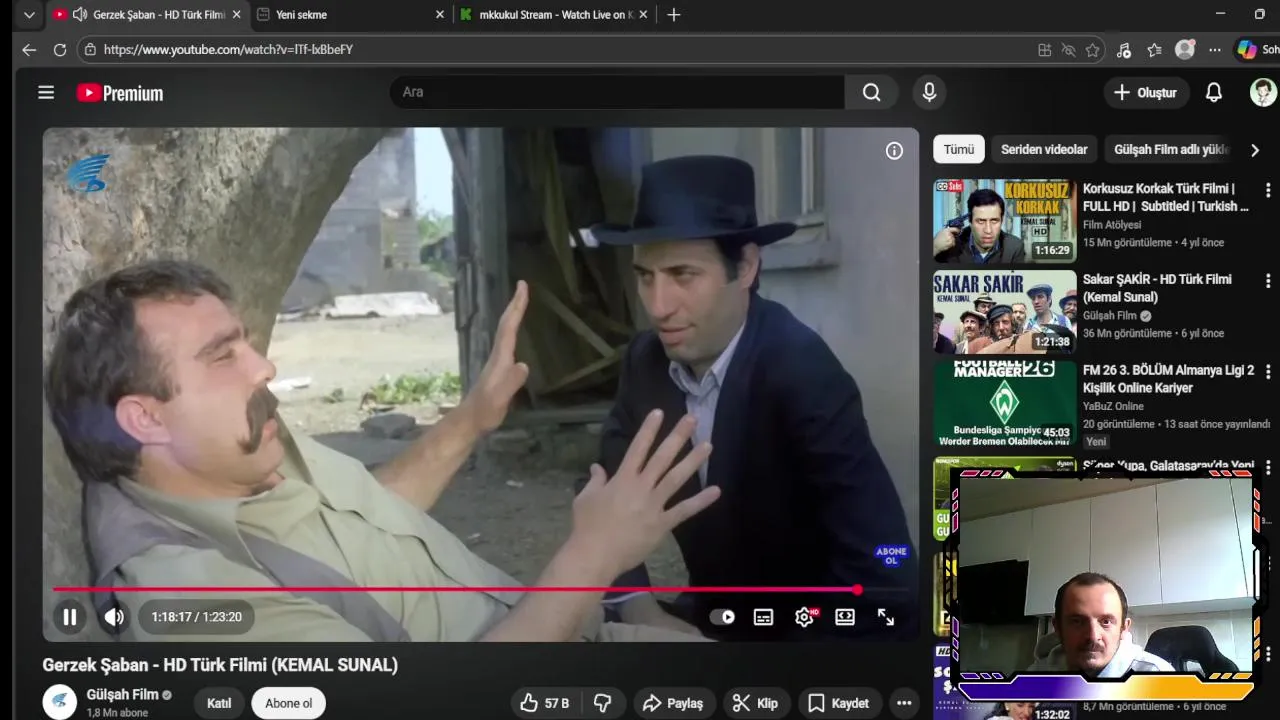Screen dimensions: 1280x720
Task: Go to YouTube Premium home logo
Action: (x=120, y=93)
